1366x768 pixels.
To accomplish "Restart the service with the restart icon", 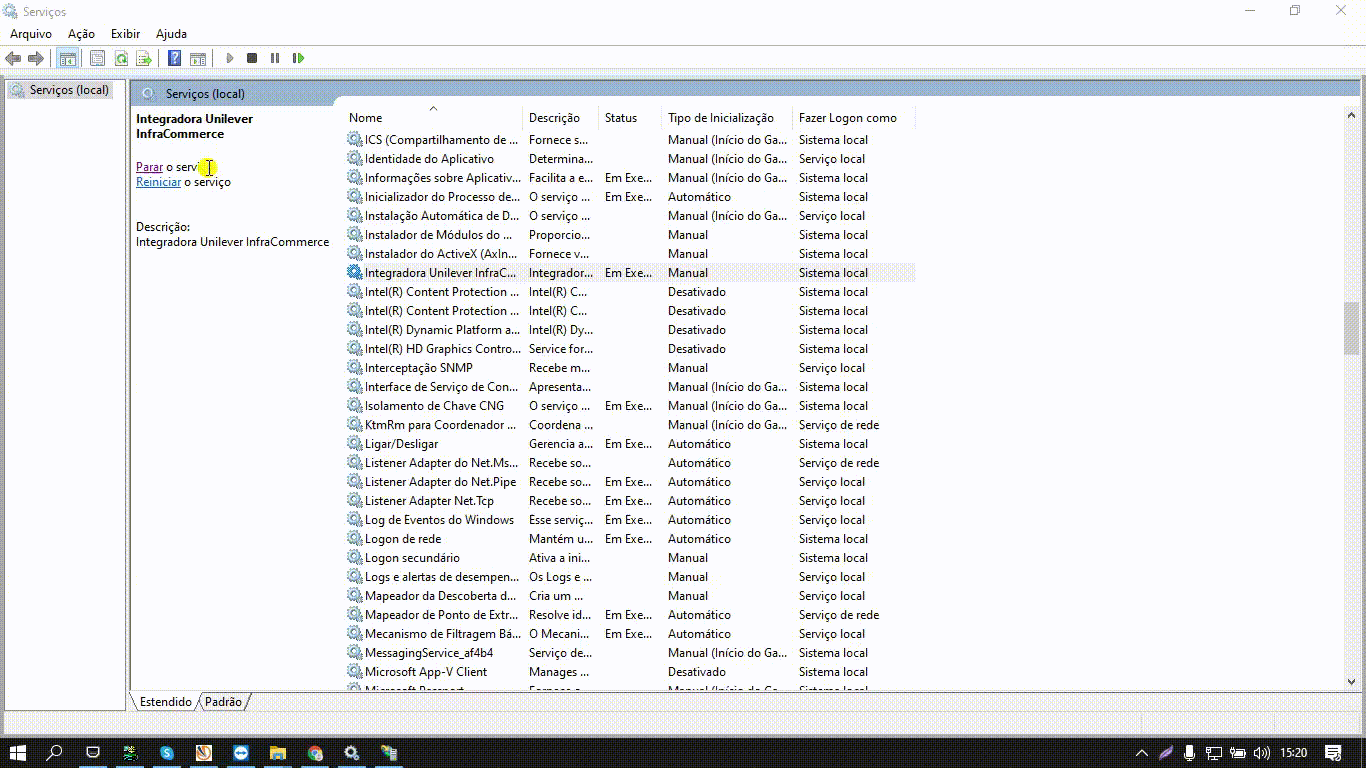I will pos(298,58).
